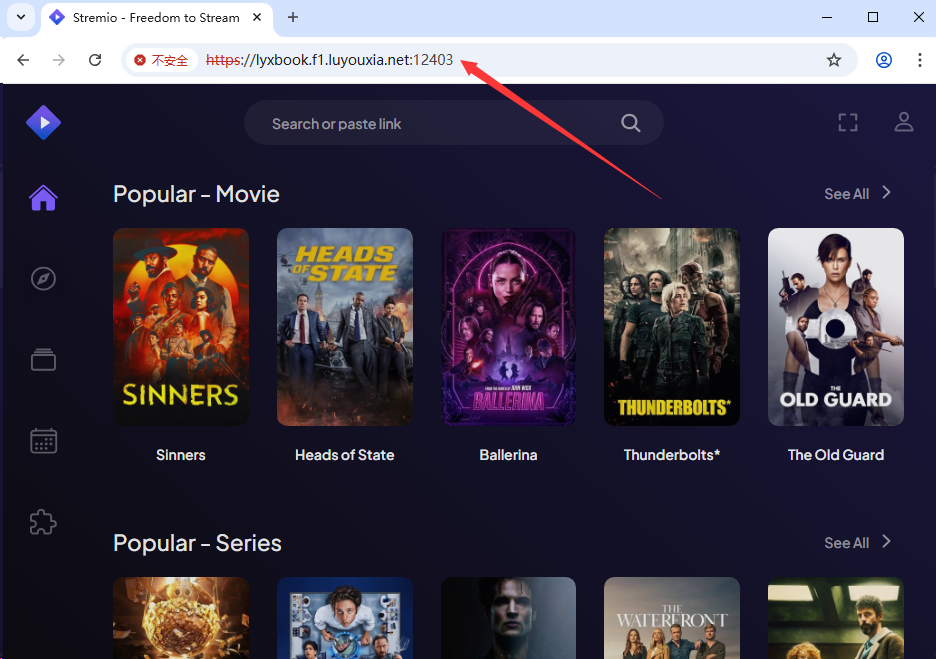Select the Stremio - Freedom to Stream tab
Screen dimensions: 936x659
point(156,18)
